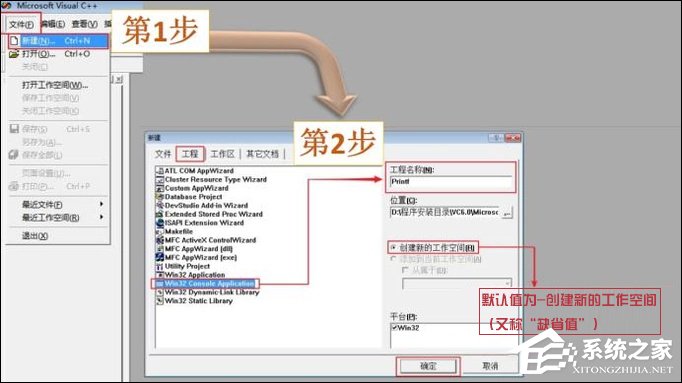The image size is (682, 383).
Task: Click the Cluster Resource Type Wizard icon
Action: [160, 180]
